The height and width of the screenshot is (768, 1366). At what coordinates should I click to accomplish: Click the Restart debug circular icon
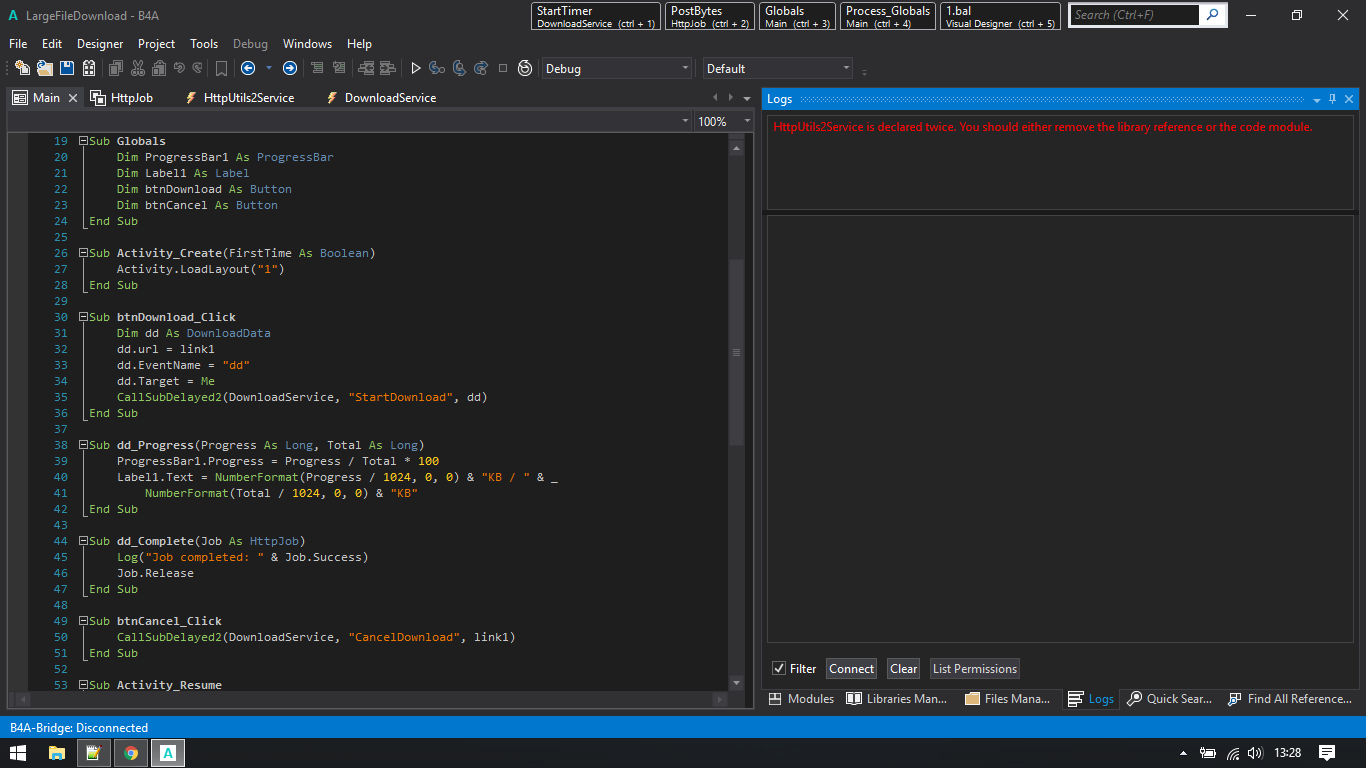(525, 68)
